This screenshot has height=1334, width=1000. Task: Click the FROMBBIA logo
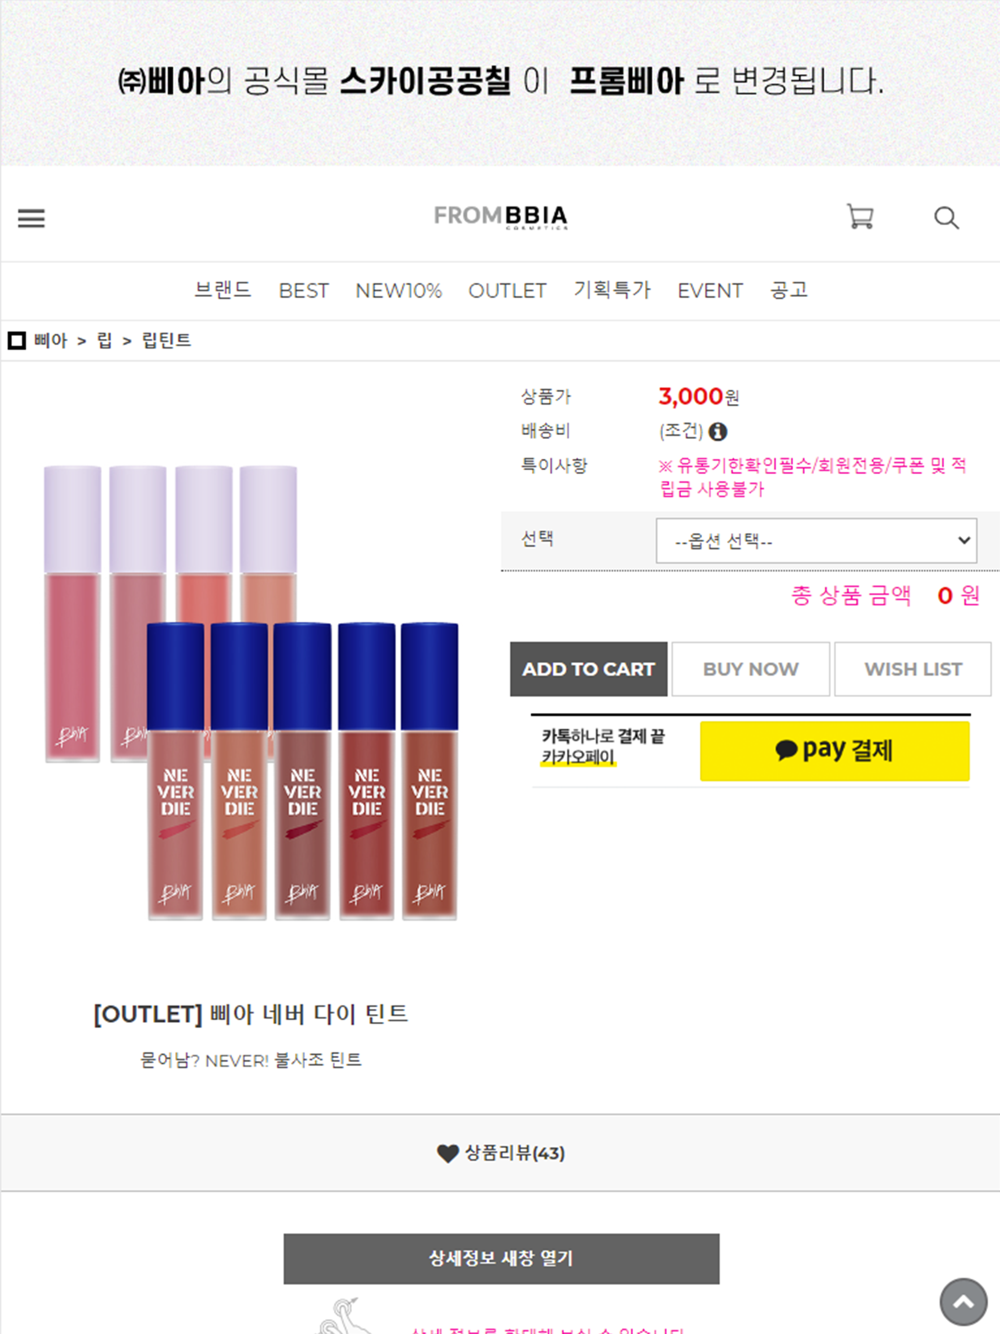(x=501, y=216)
